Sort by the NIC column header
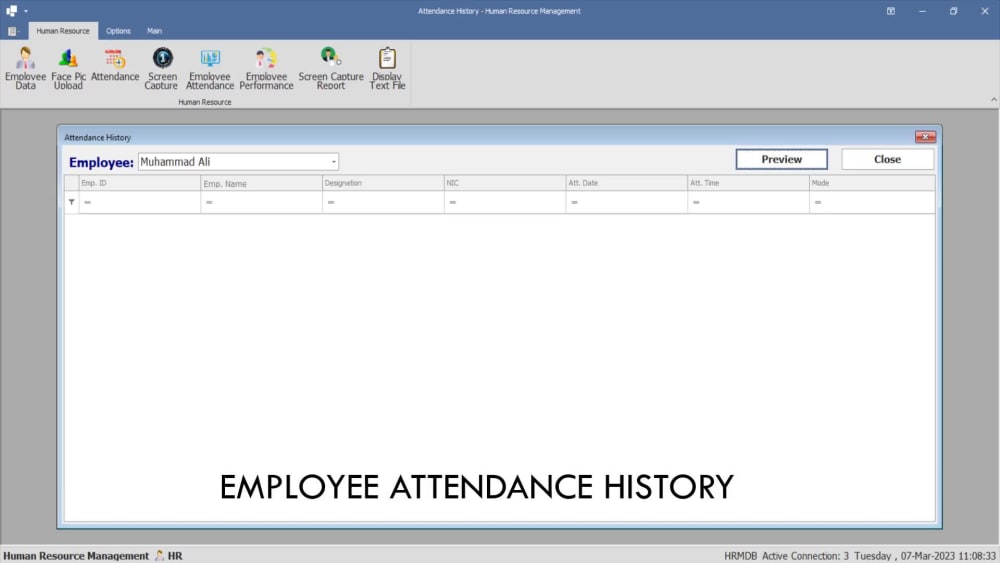 coord(504,183)
